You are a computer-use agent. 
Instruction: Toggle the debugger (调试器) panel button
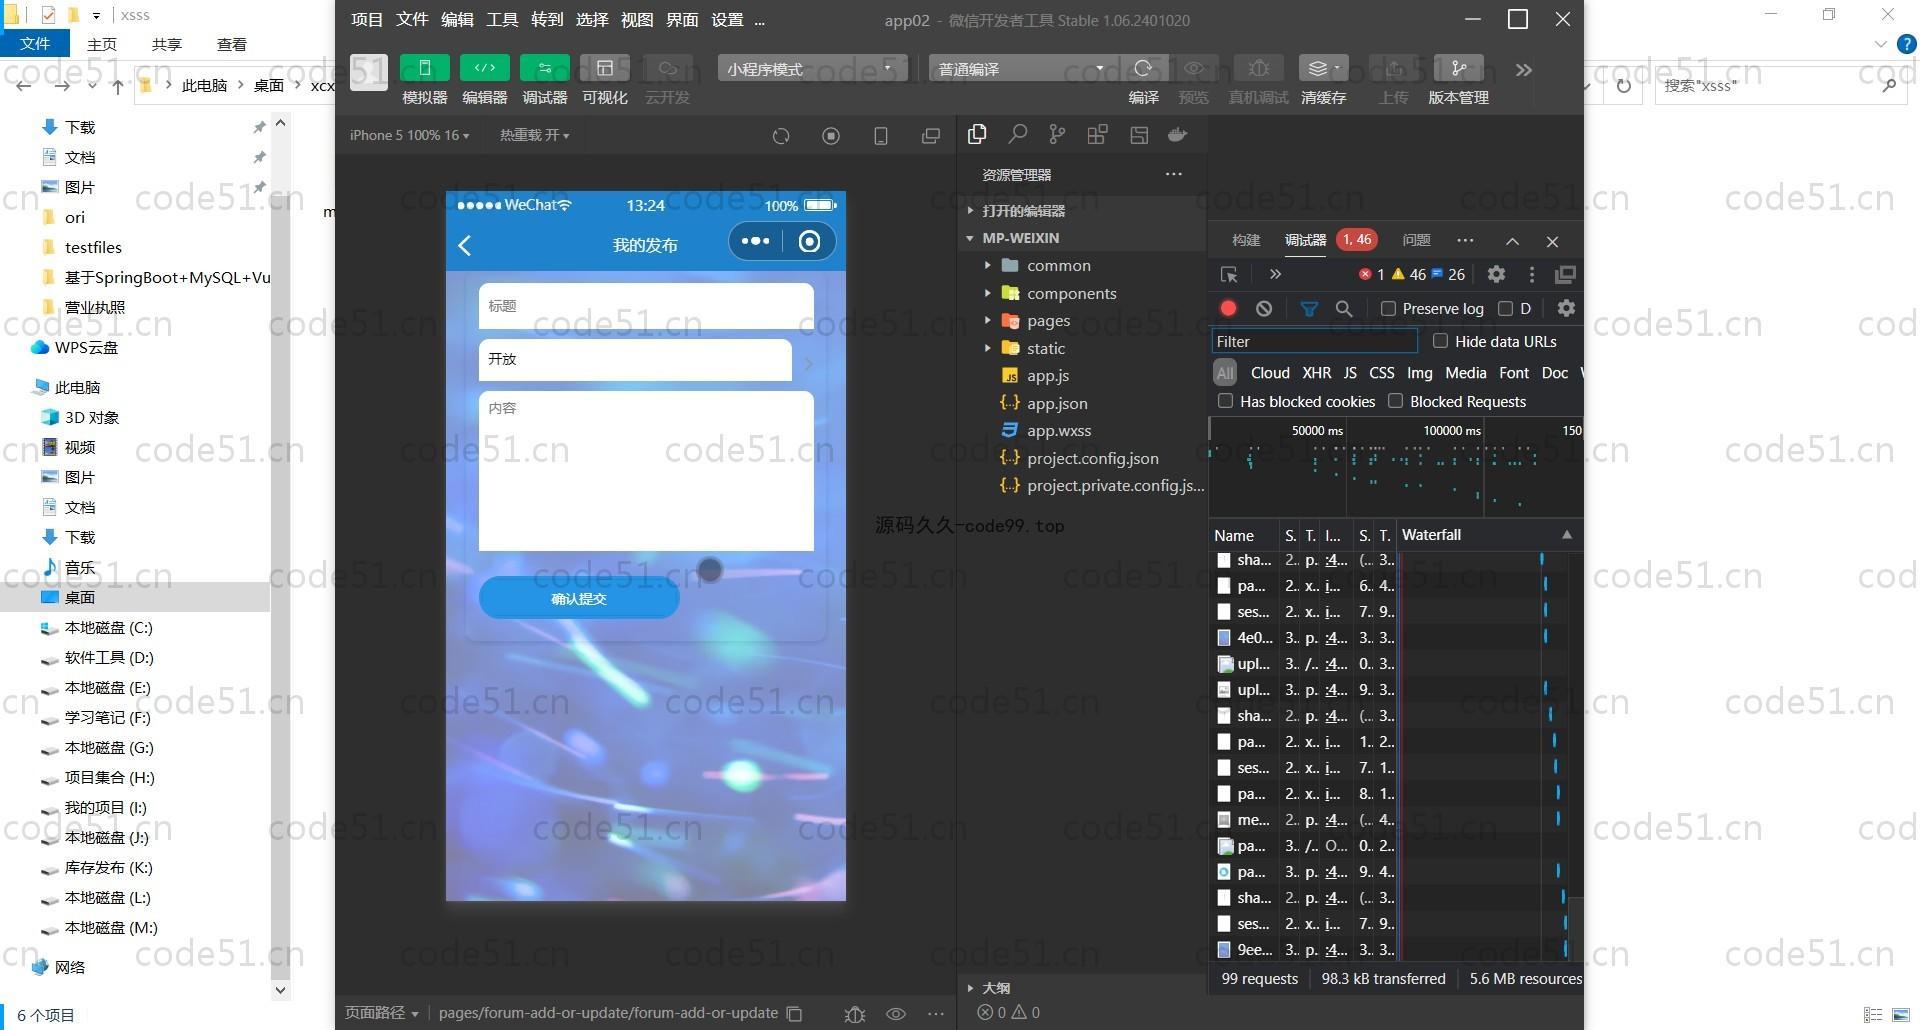[x=545, y=68]
